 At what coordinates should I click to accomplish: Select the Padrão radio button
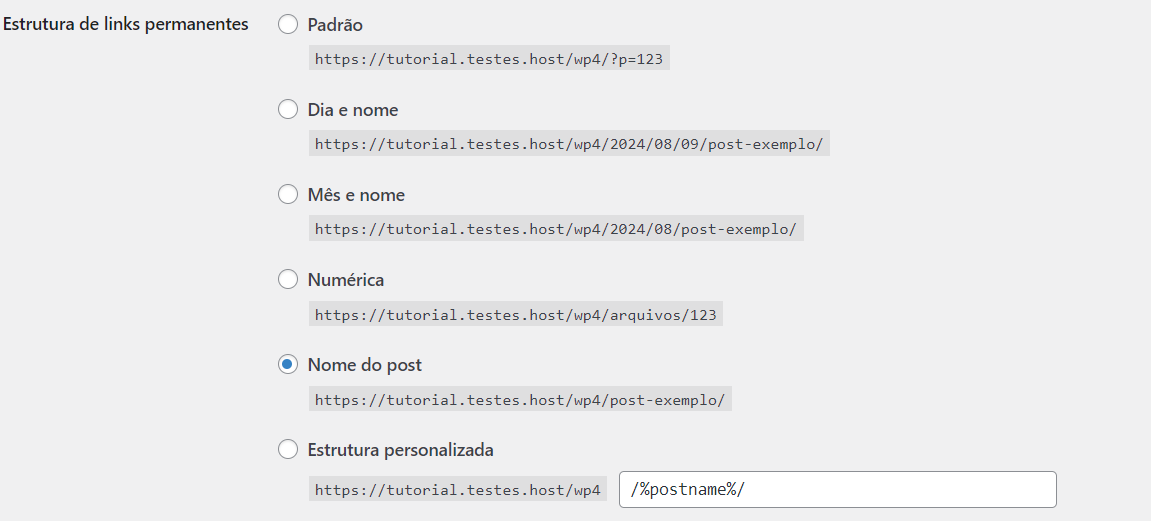(288, 25)
